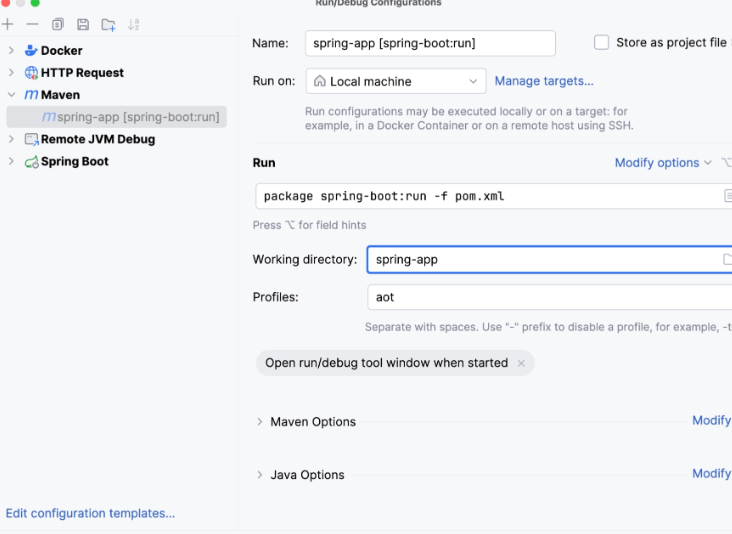The width and height of the screenshot is (732, 534).
Task: Click the HTTP Request globe icon
Action: (x=31, y=73)
